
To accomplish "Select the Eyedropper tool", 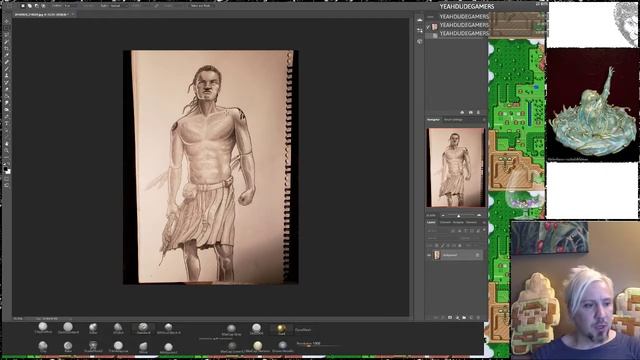I will pyautogui.click(x=6, y=55).
